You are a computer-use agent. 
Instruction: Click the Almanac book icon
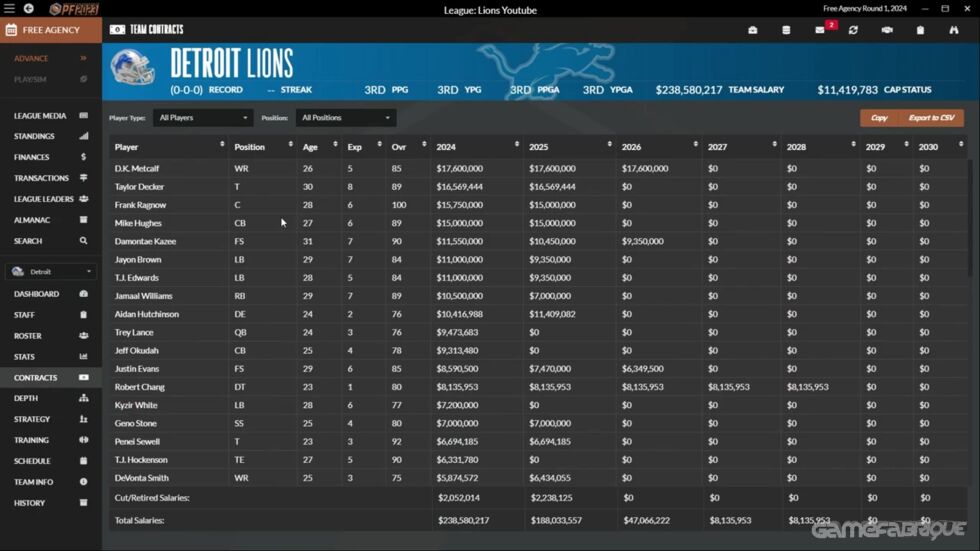point(84,219)
